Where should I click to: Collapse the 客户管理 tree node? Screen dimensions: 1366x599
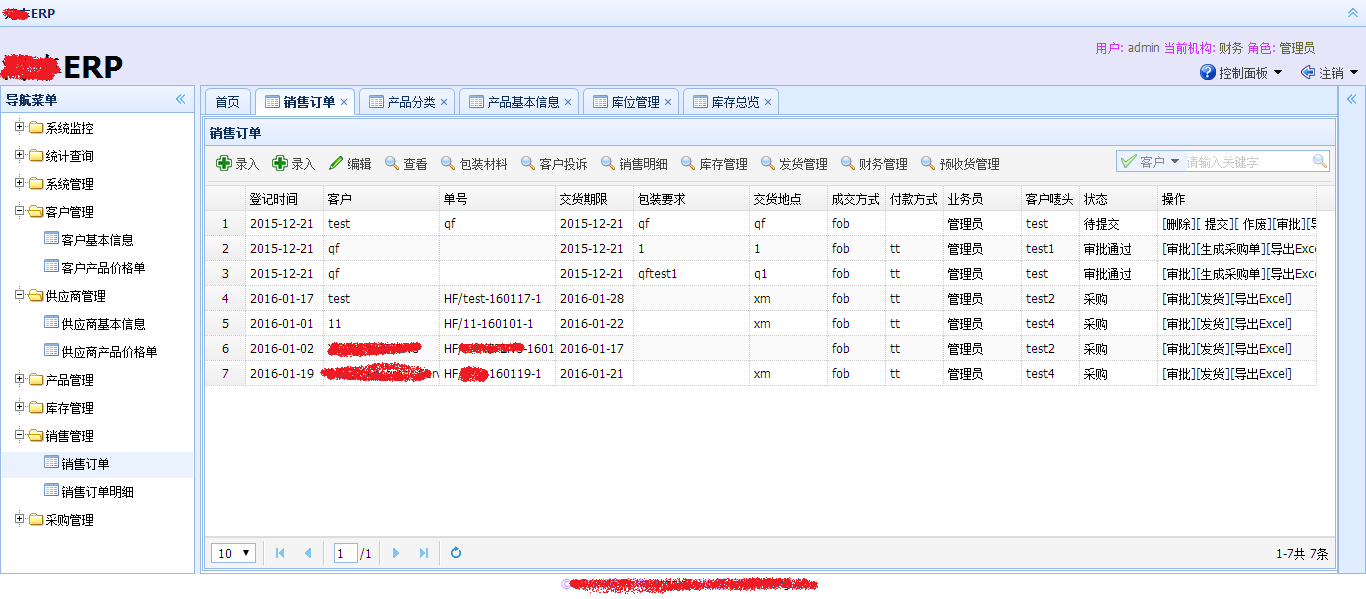(x=19, y=211)
